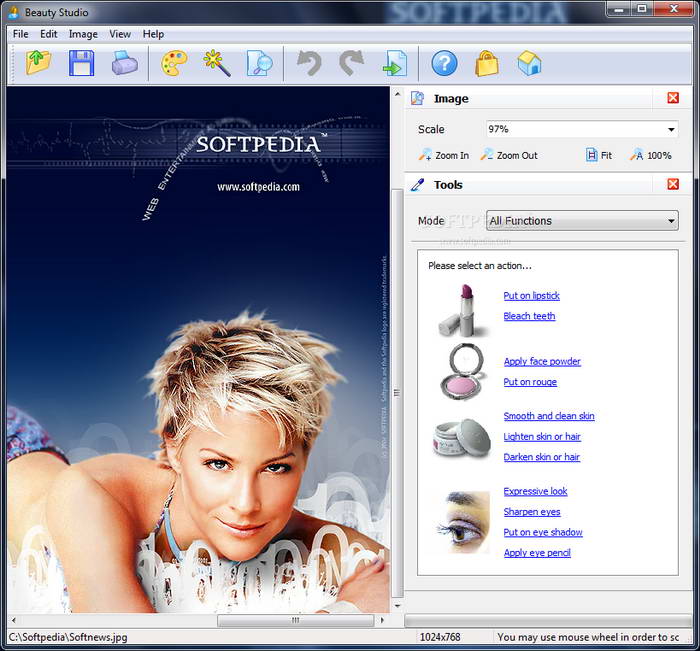The width and height of the screenshot is (700, 651).
Task: Select the Sharpen eyes link
Action: pos(532,512)
